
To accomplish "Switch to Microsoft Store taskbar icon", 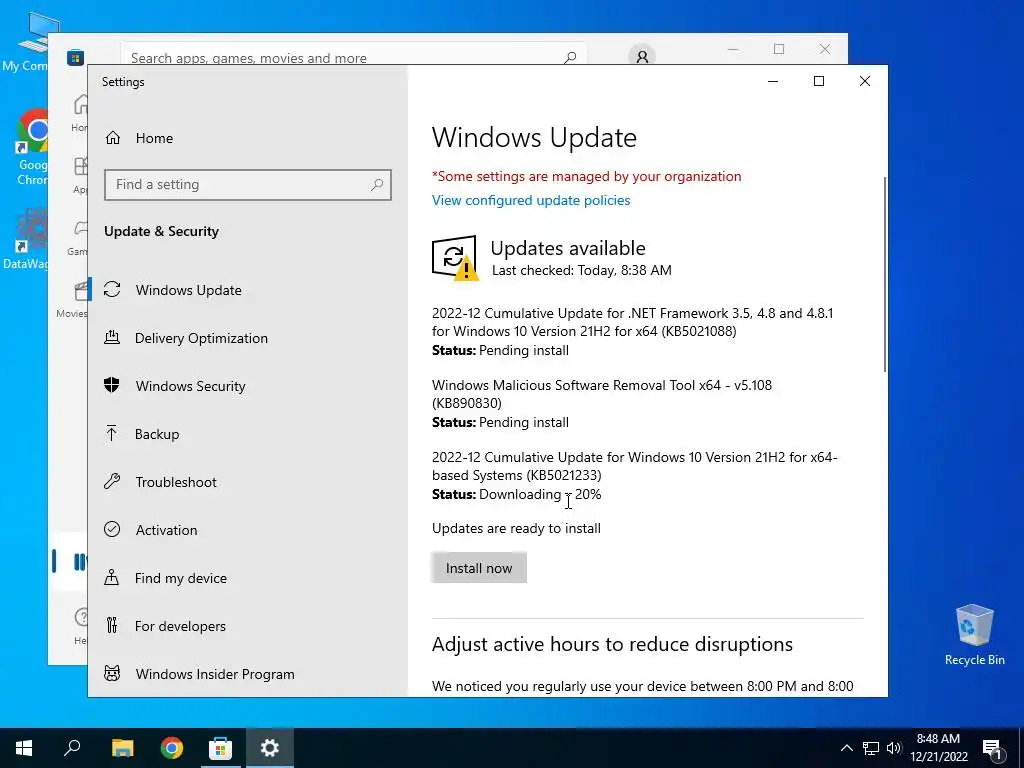I will point(221,748).
